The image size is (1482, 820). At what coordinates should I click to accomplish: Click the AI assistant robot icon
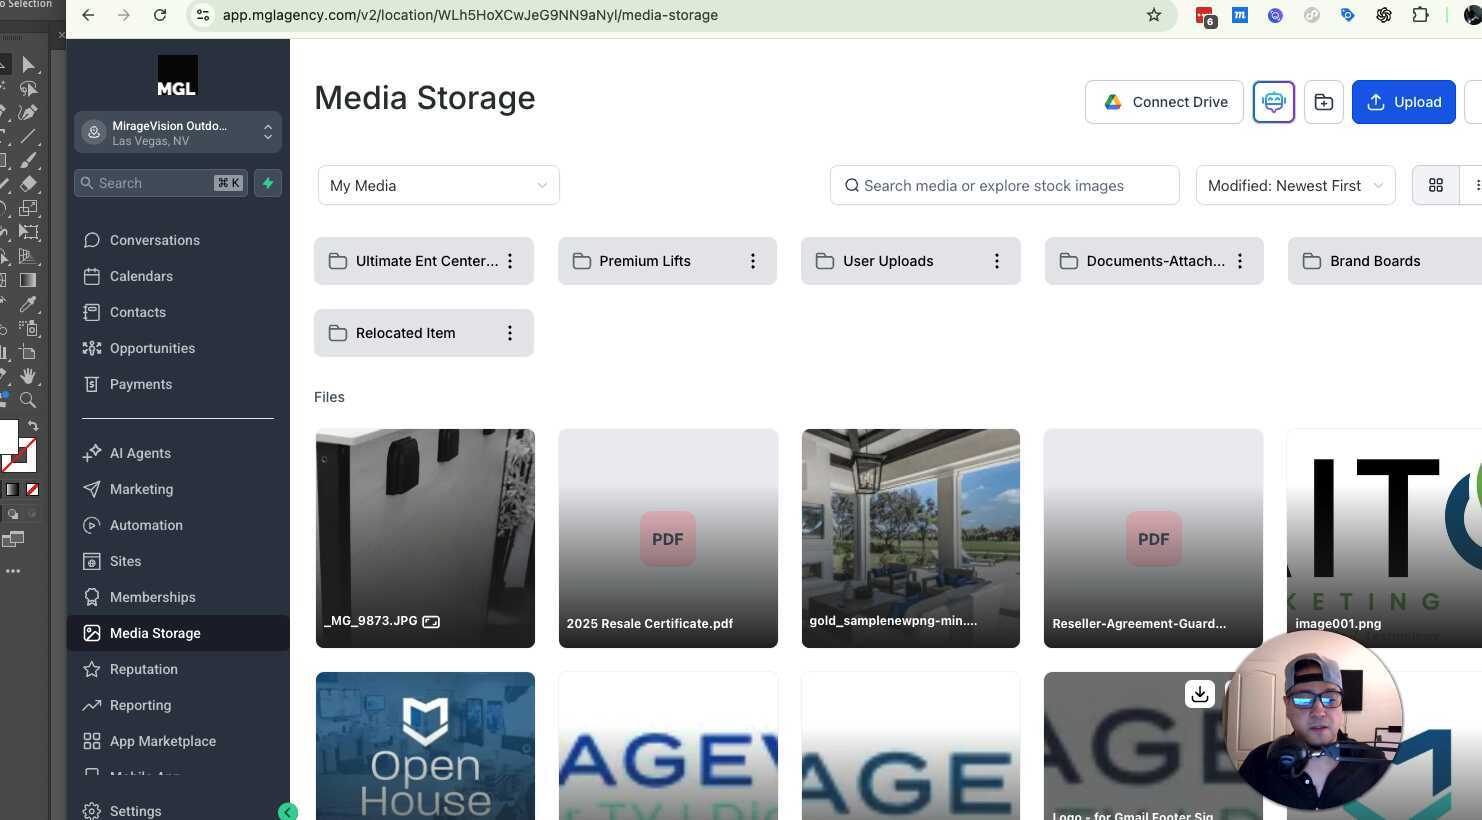tap(1273, 102)
